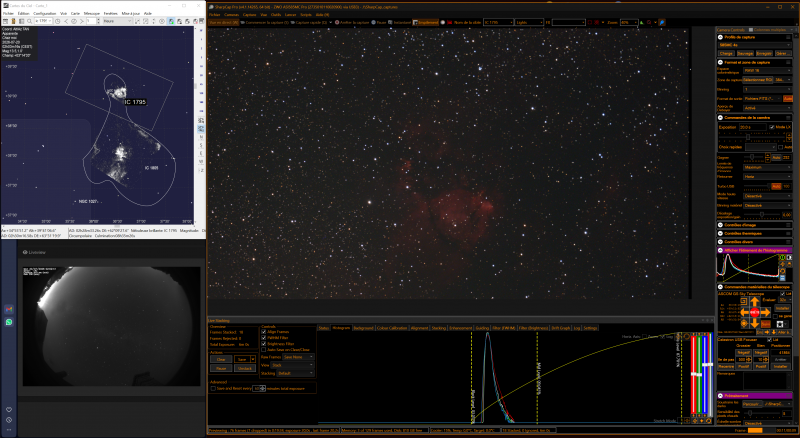Click the target crosshair icon below telescope arrows
The width and height of the screenshot is (800, 438).
[x=744, y=323]
